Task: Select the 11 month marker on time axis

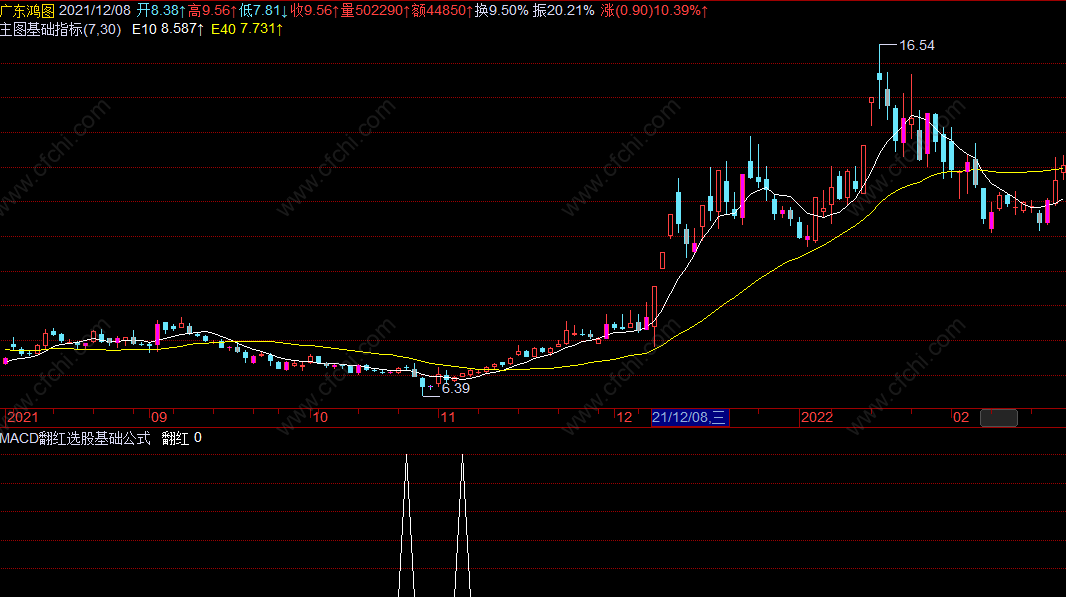Action: coord(447,417)
